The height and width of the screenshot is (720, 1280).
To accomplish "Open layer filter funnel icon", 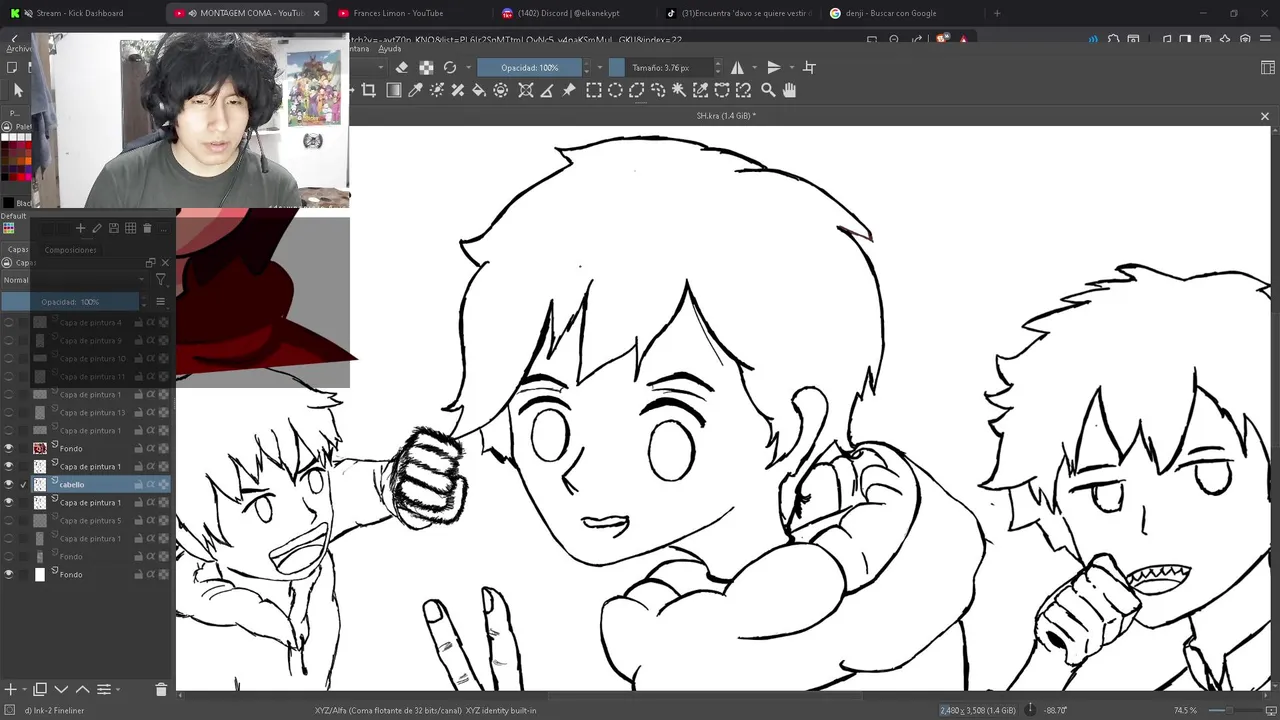I will tap(160, 280).
